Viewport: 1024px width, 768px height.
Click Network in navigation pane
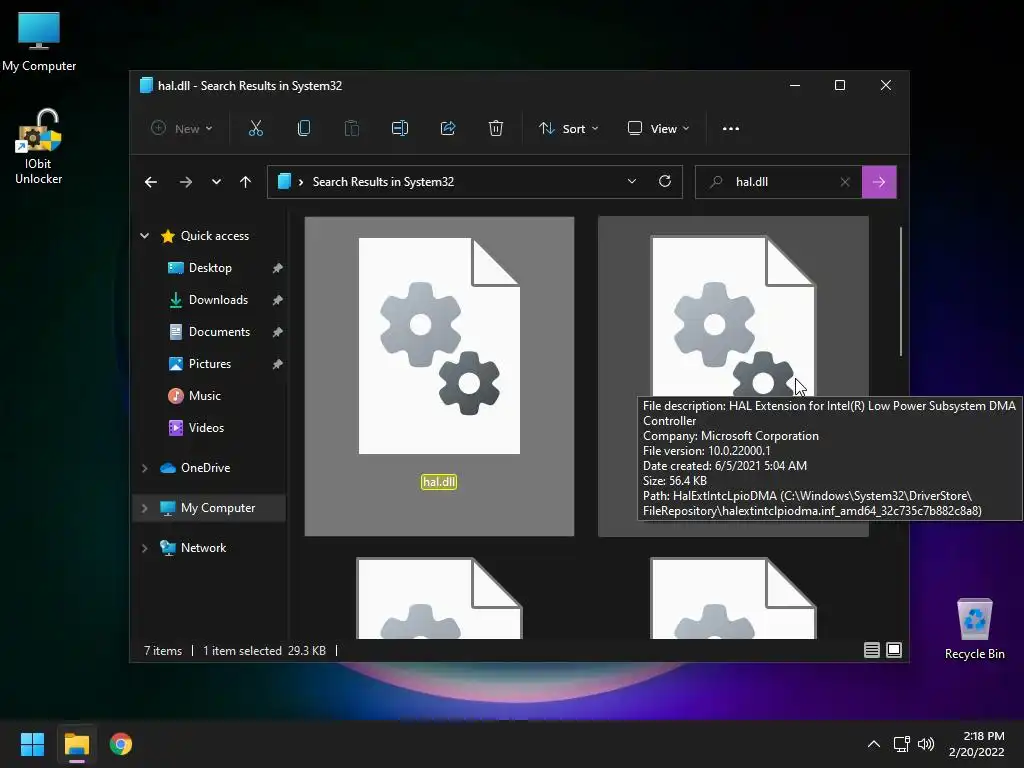pyautogui.click(x=203, y=548)
